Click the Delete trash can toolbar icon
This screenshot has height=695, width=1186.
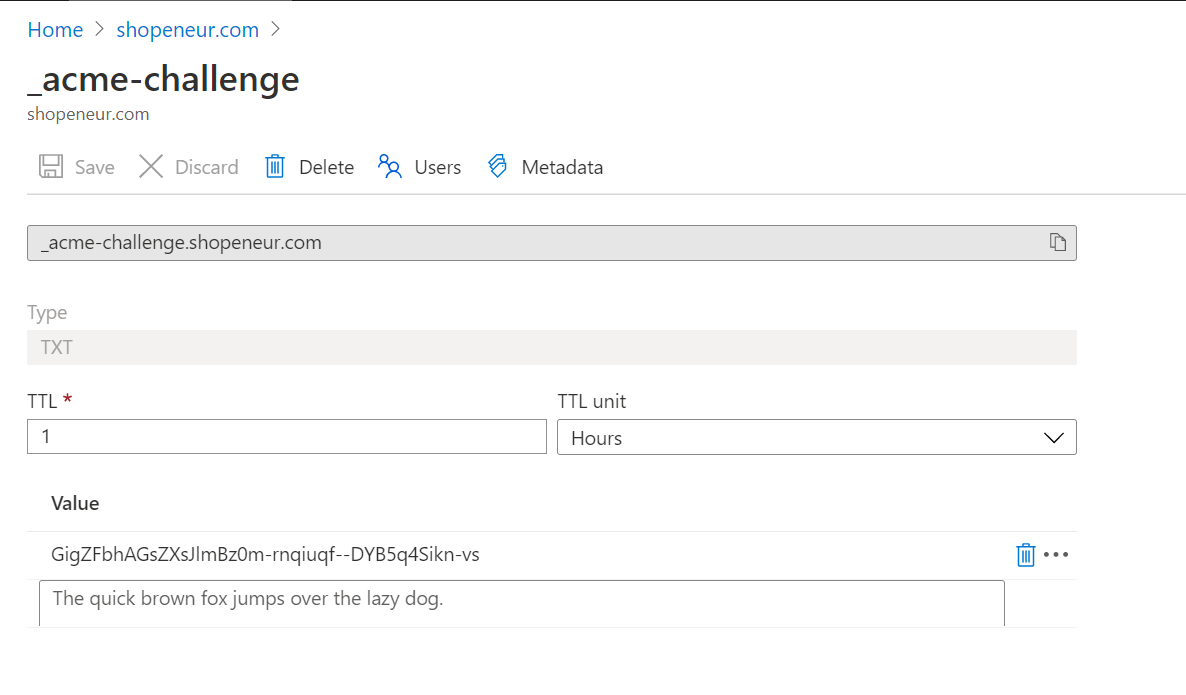pyautogui.click(x=275, y=166)
